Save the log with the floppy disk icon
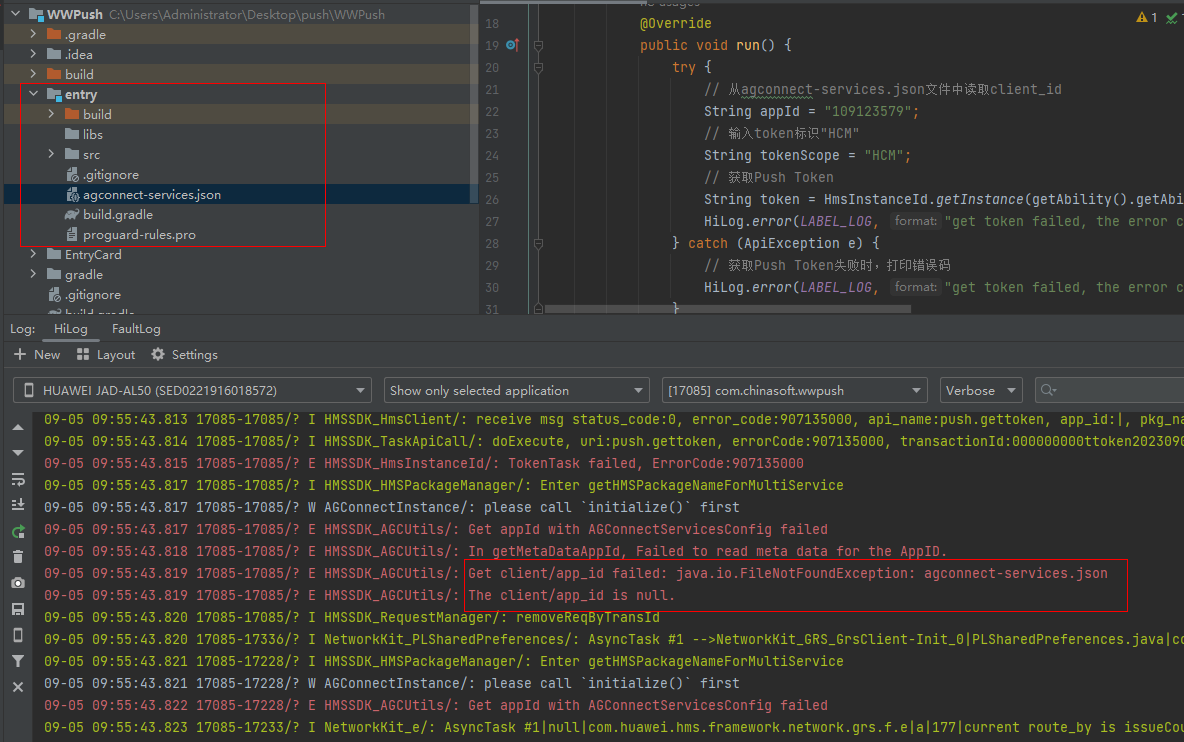The image size is (1184, 742). (x=18, y=609)
